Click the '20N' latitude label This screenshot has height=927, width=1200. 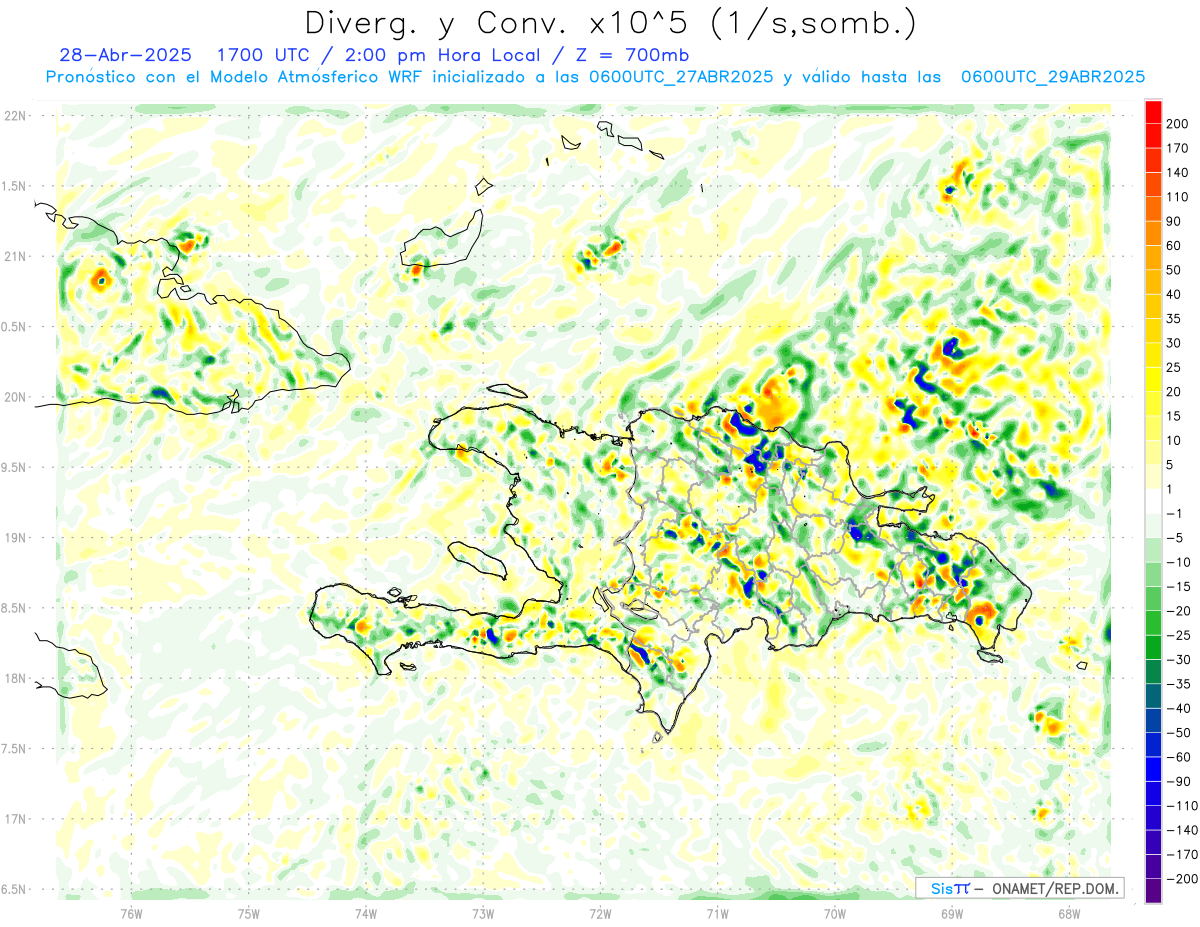tap(16, 397)
